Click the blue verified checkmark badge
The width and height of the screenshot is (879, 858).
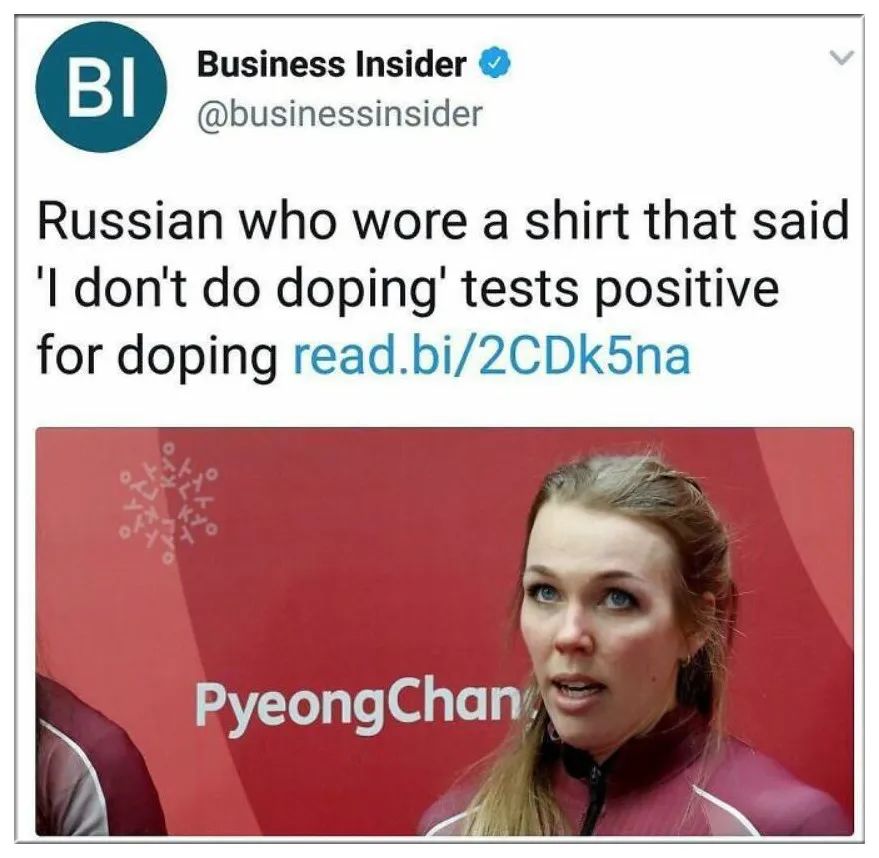click(x=494, y=64)
